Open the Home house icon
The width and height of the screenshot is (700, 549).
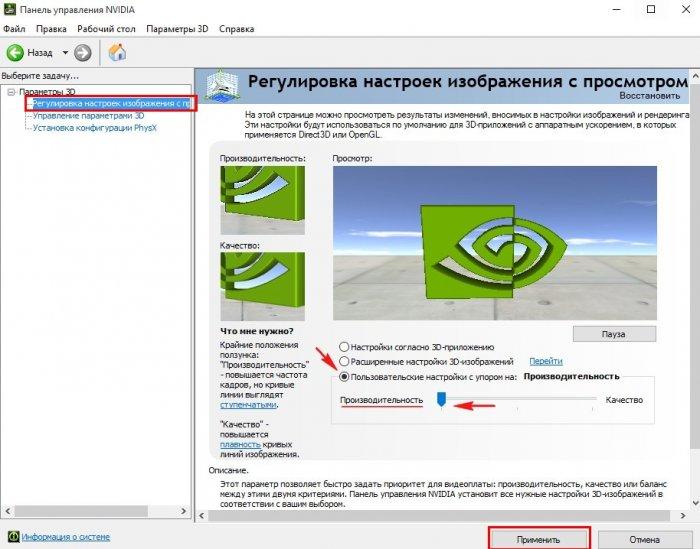click(117, 52)
